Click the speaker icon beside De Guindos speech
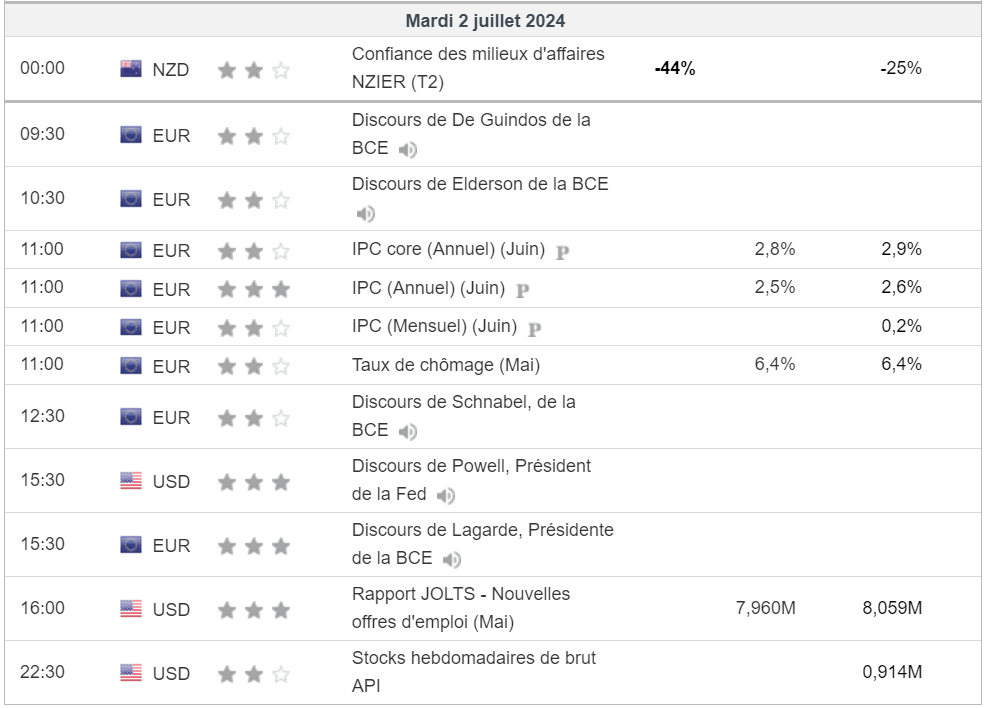The width and height of the screenshot is (986, 708). coord(407,150)
